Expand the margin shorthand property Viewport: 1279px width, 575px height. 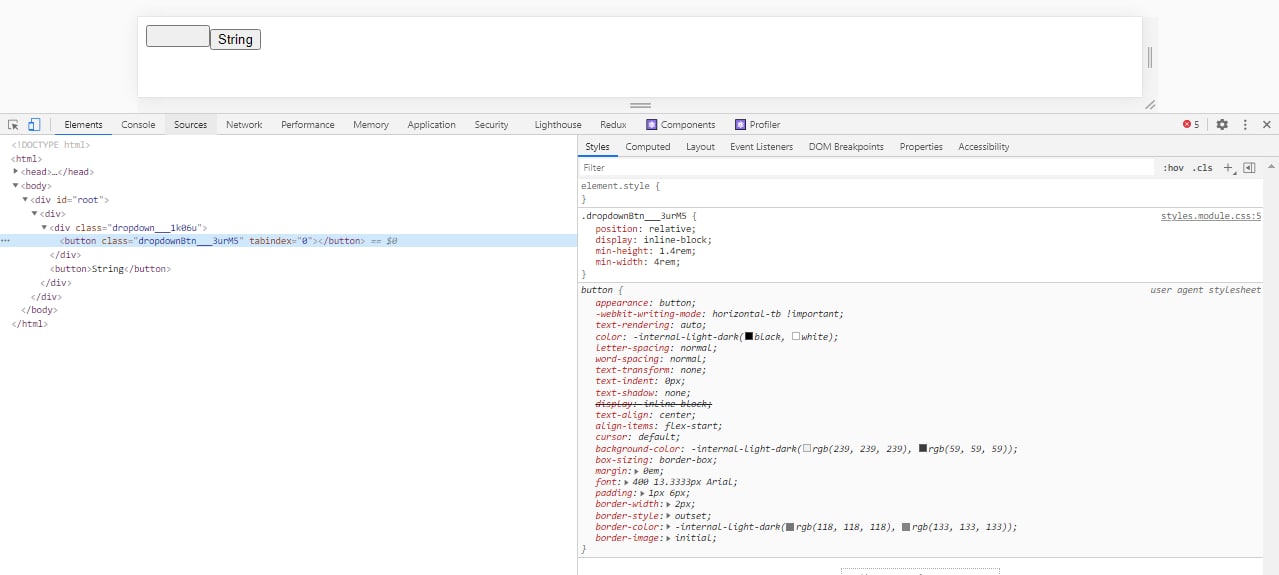(637, 471)
